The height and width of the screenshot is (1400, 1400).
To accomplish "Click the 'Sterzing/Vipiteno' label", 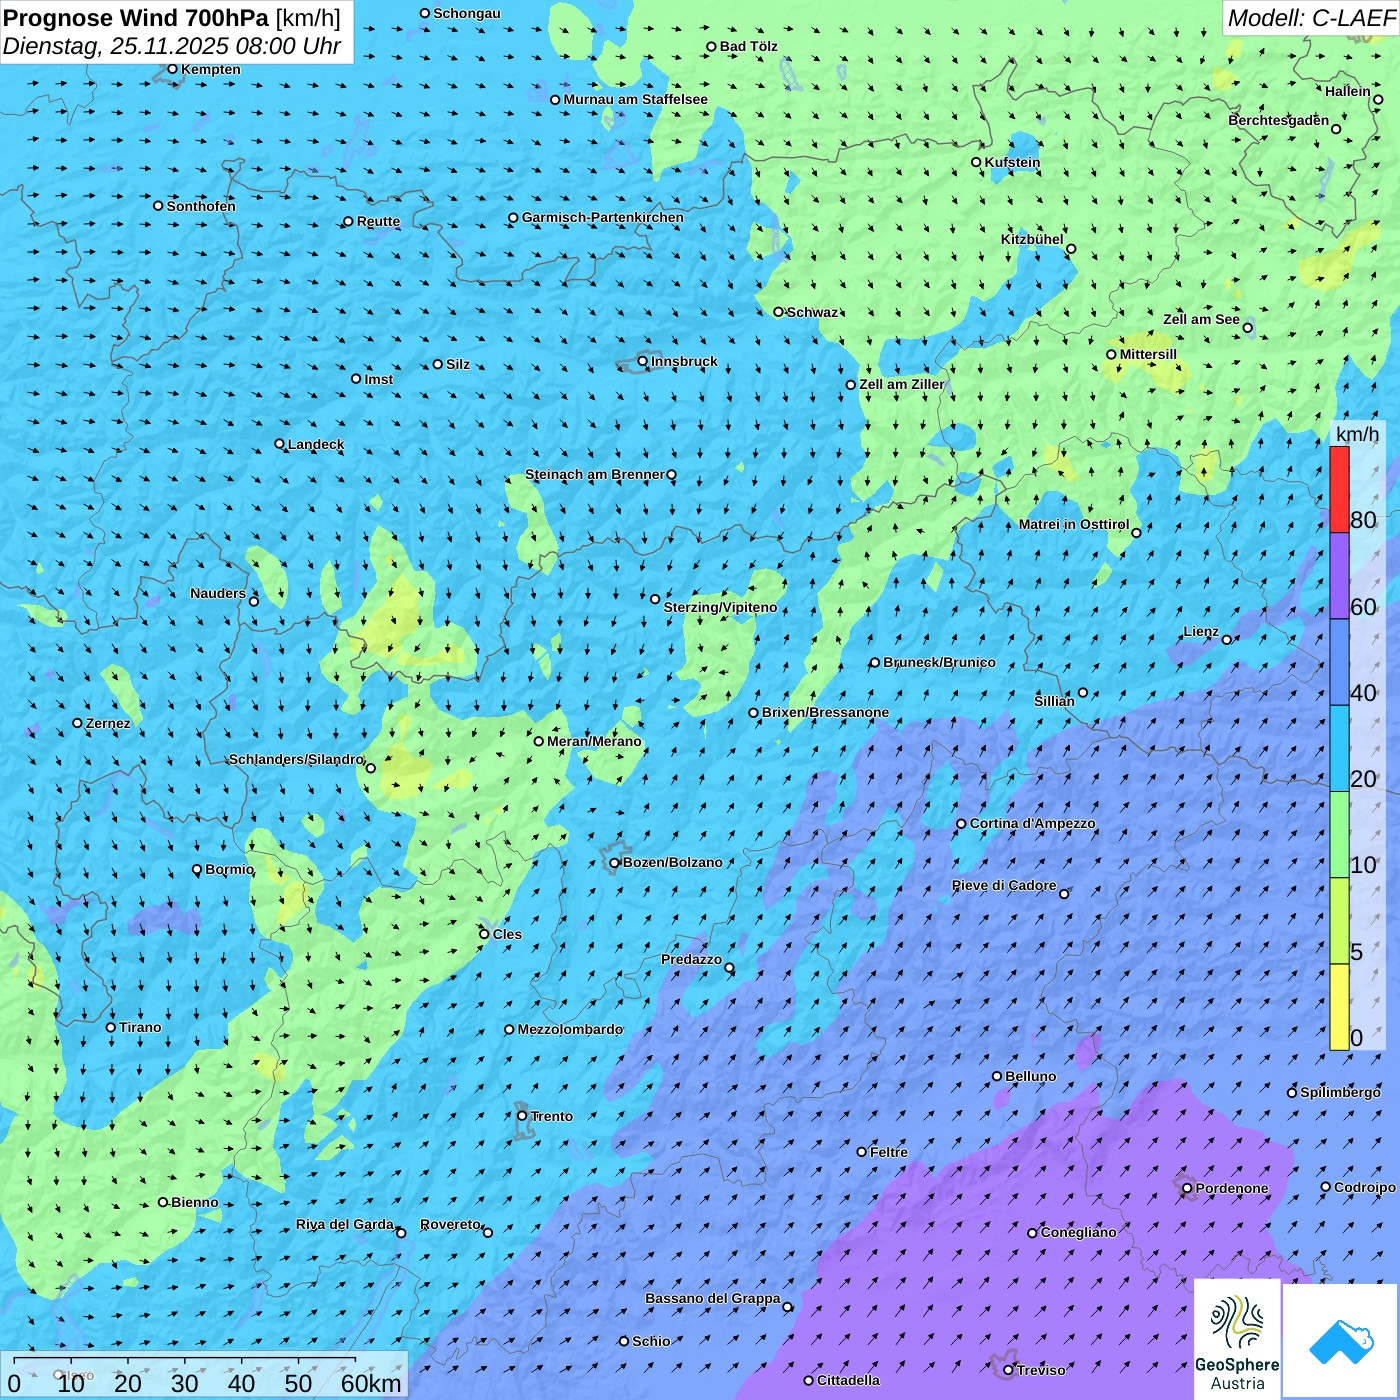I will point(720,607).
